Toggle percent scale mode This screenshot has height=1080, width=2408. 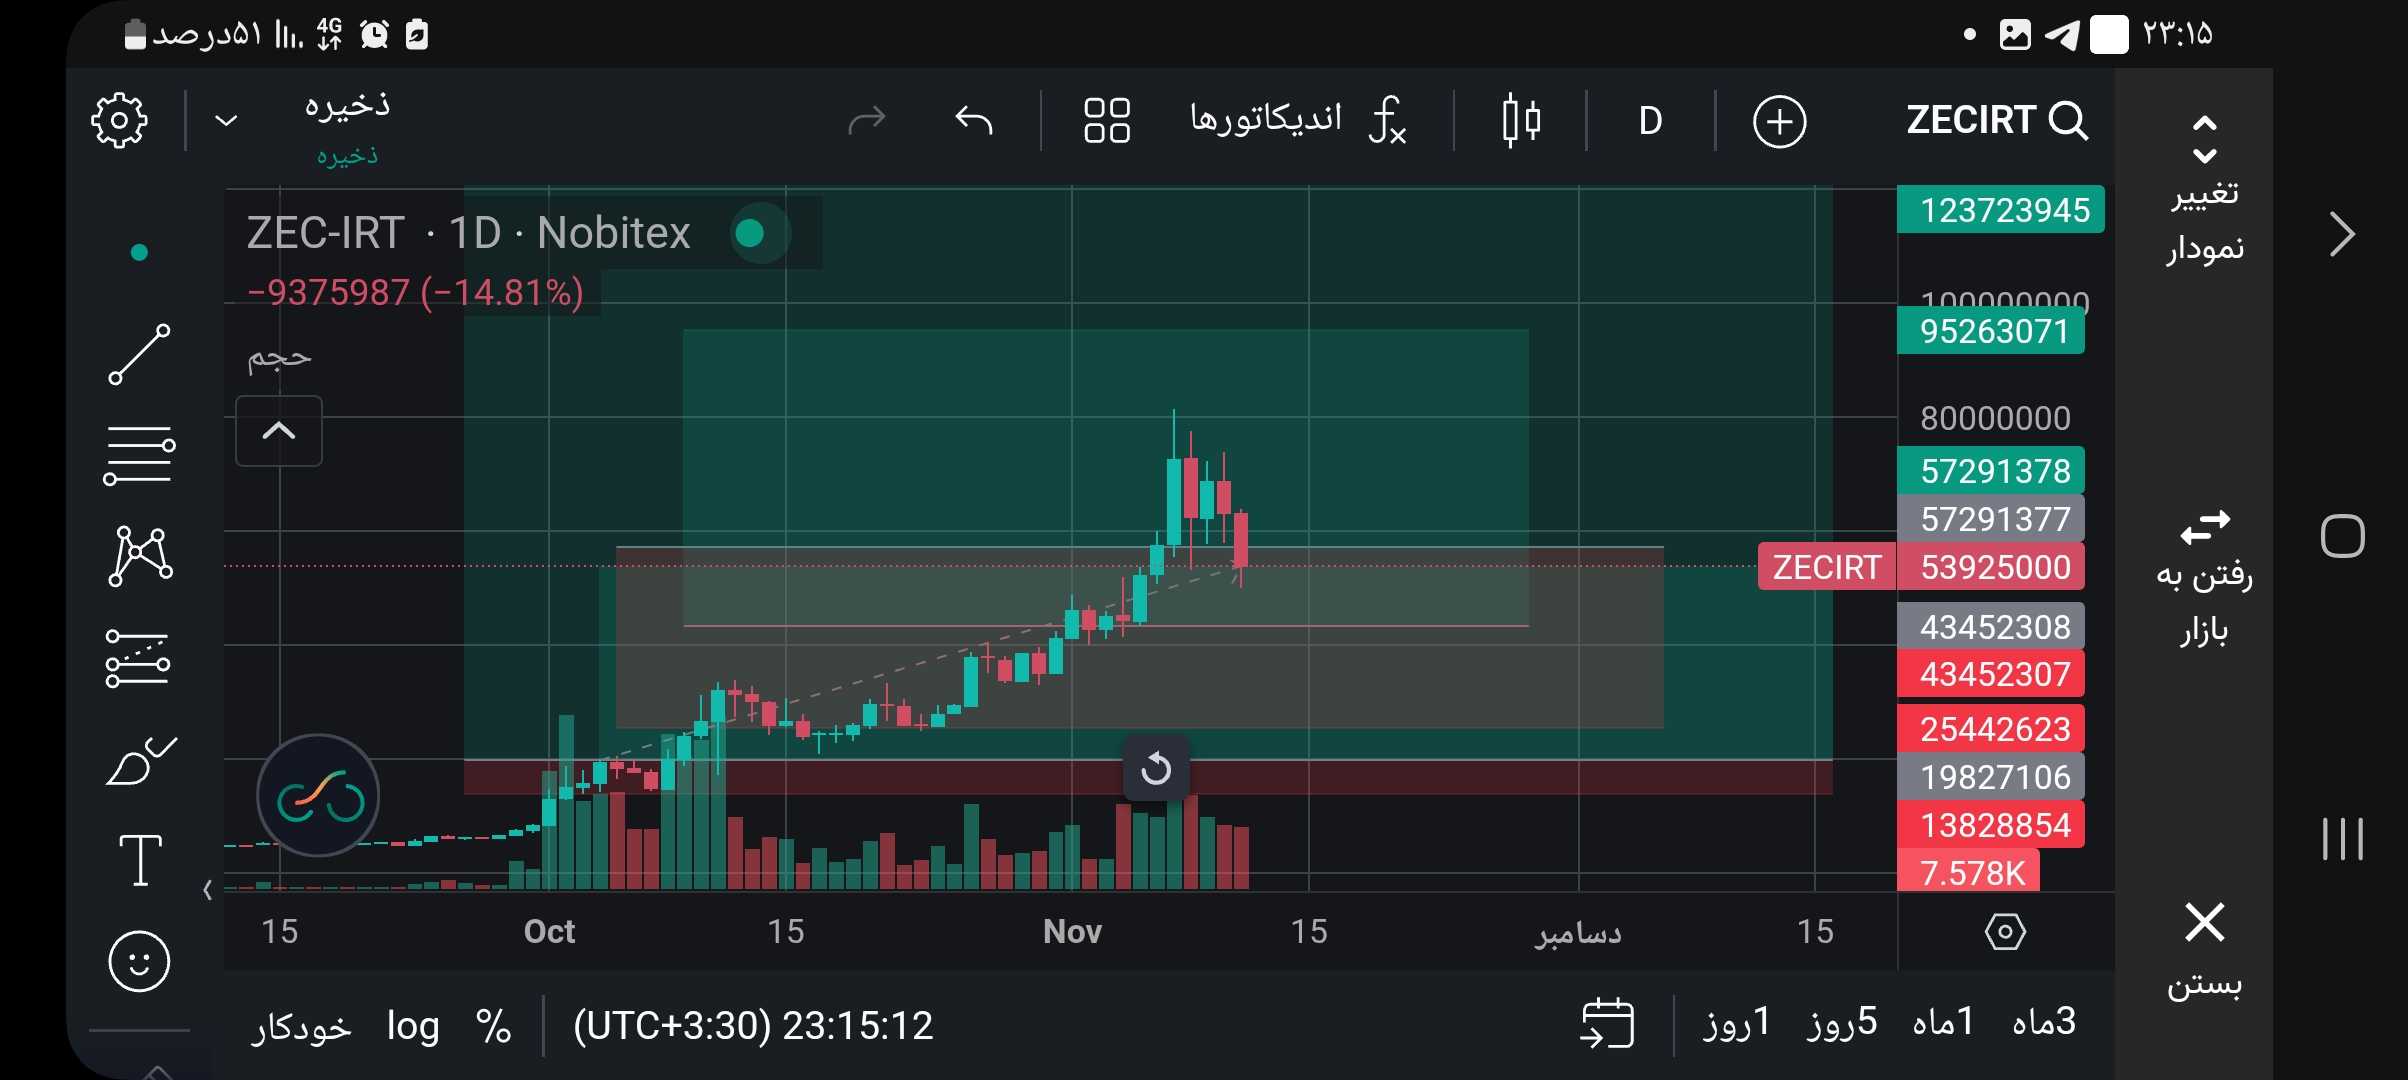(x=493, y=1026)
